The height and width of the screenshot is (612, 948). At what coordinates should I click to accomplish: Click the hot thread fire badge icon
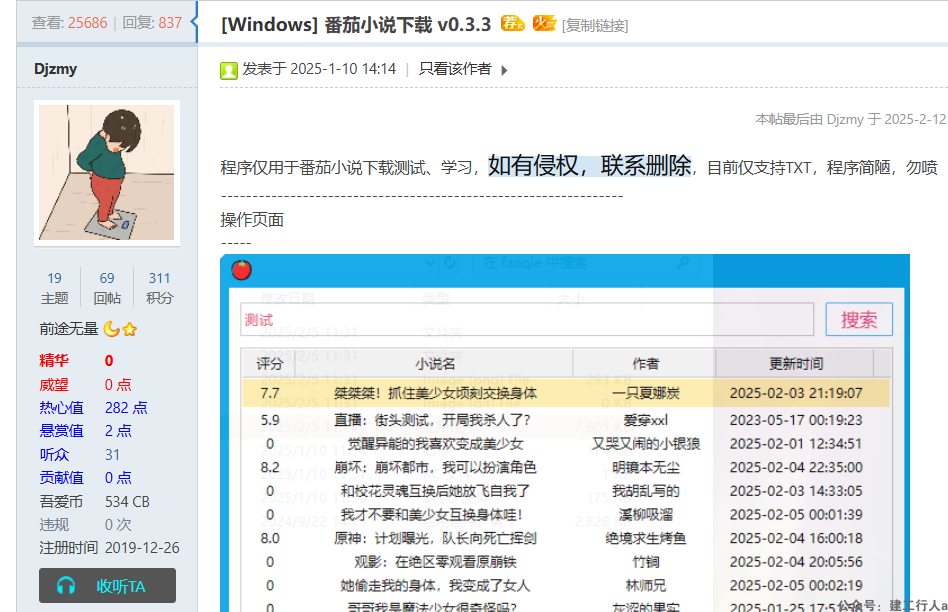(x=544, y=23)
